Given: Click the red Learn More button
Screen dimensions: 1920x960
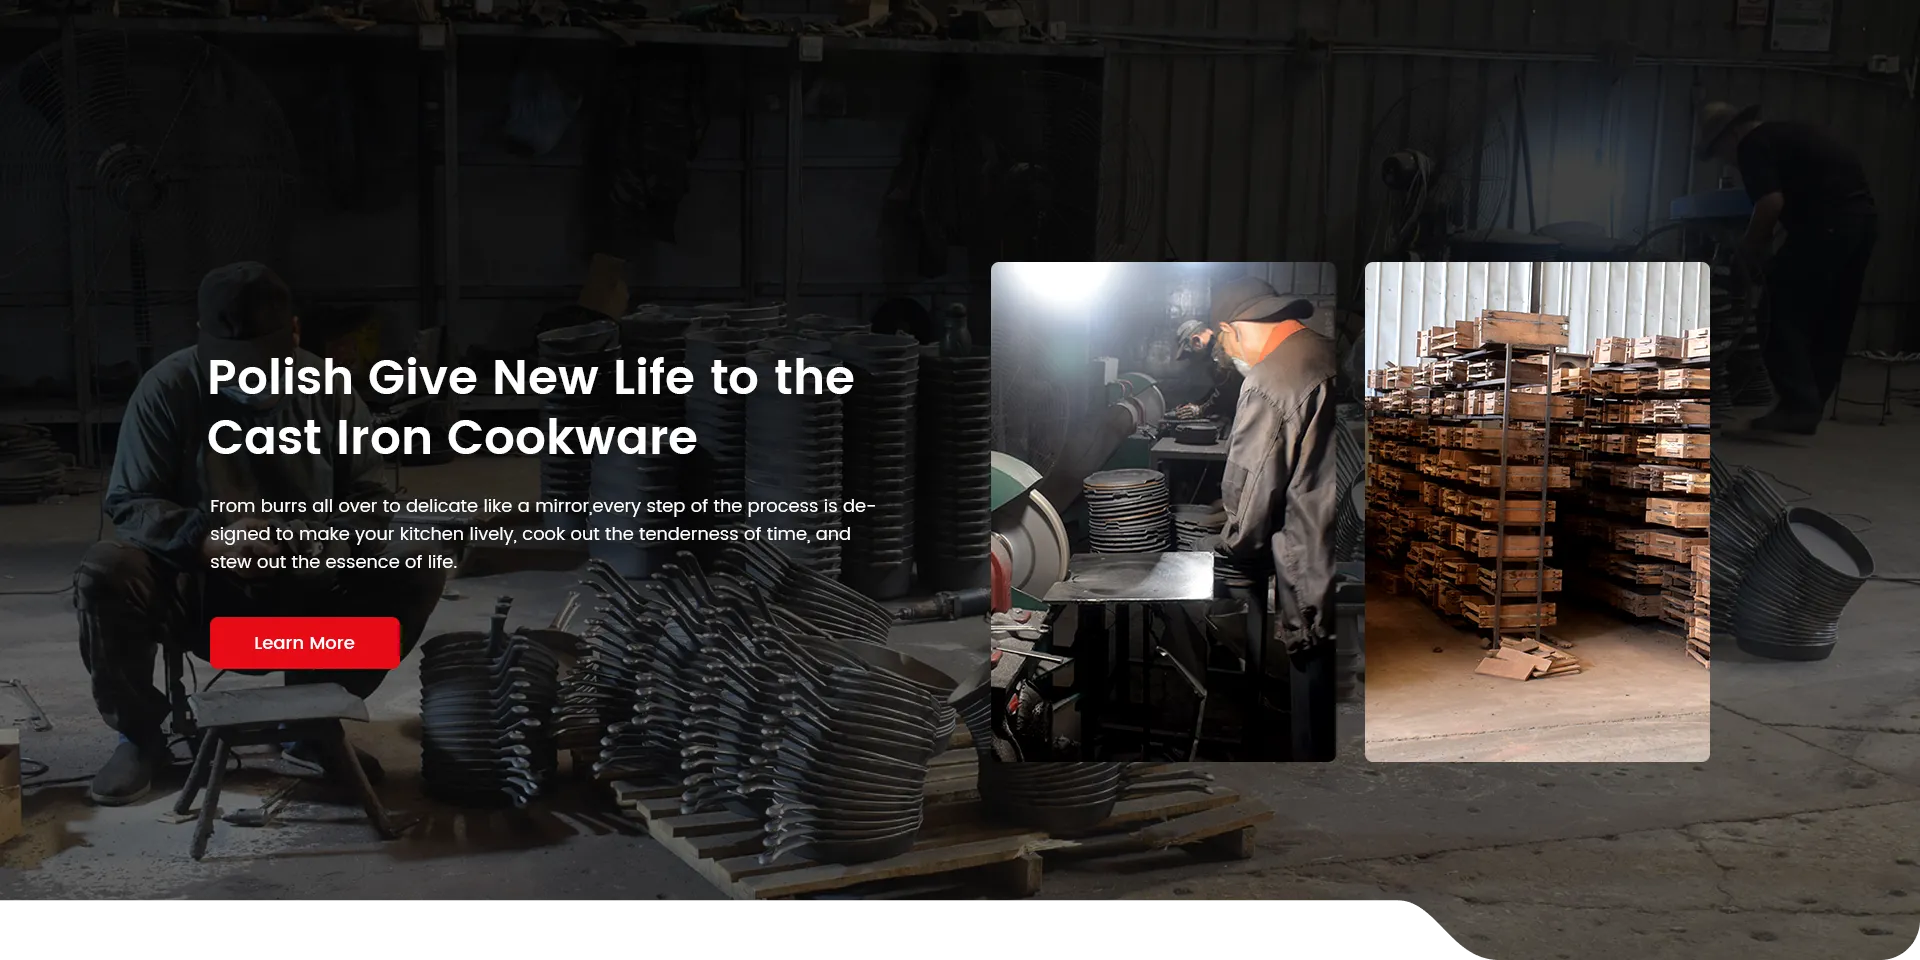Looking at the screenshot, I should click(304, 643).
